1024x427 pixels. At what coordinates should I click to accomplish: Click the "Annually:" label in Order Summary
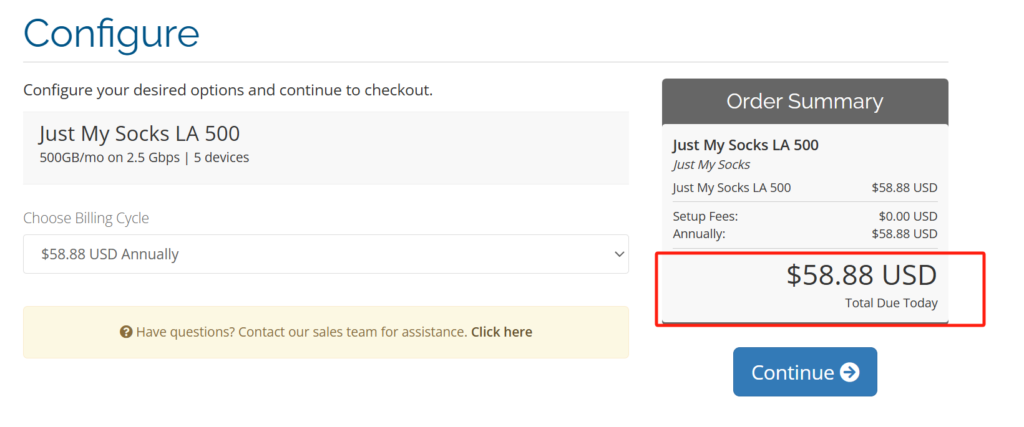click(x=699, y=233)
